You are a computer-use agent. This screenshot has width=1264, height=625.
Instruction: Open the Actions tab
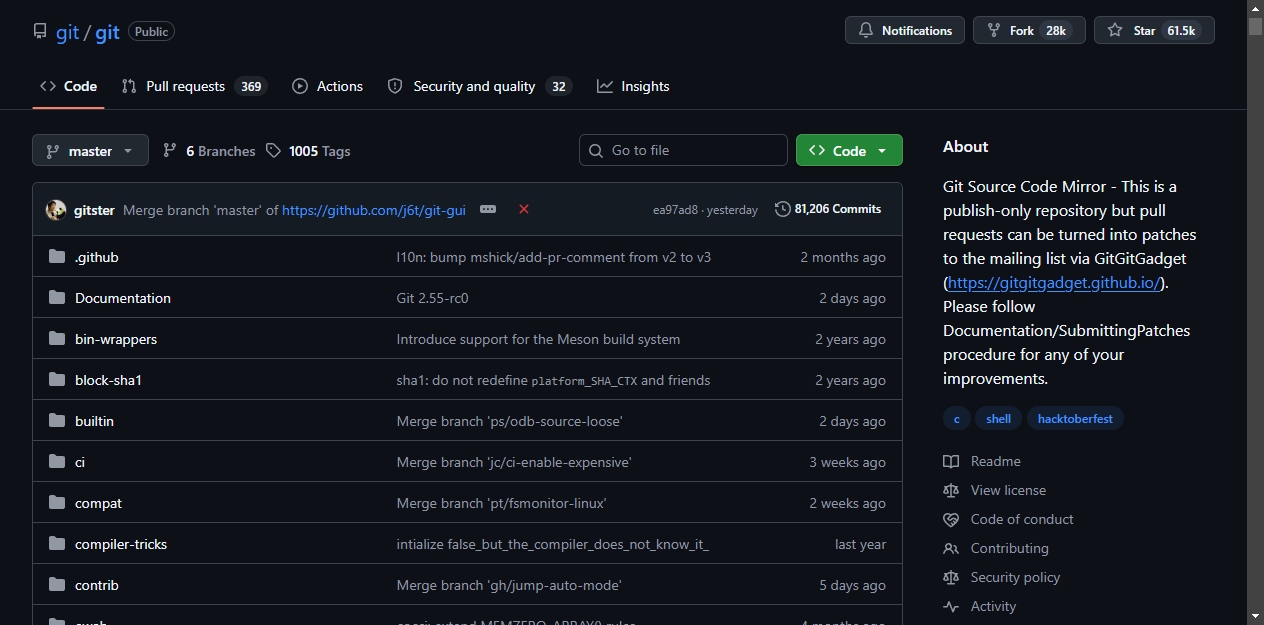pos(327,86)
